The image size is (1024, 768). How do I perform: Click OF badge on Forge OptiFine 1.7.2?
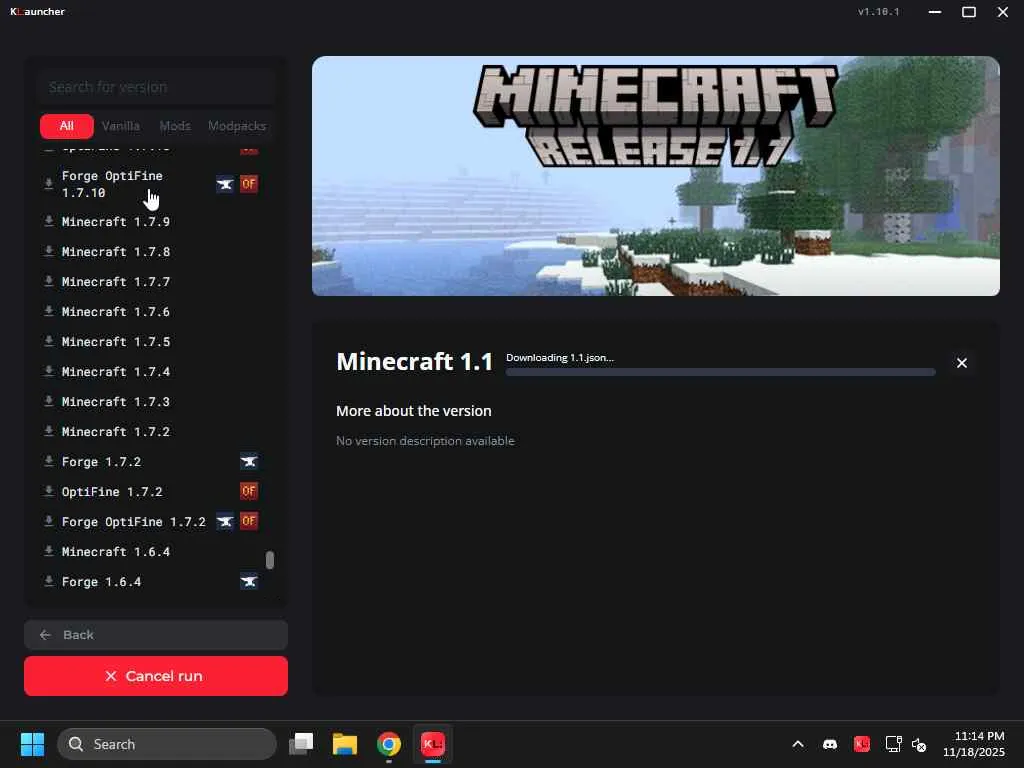pos(249,521)
